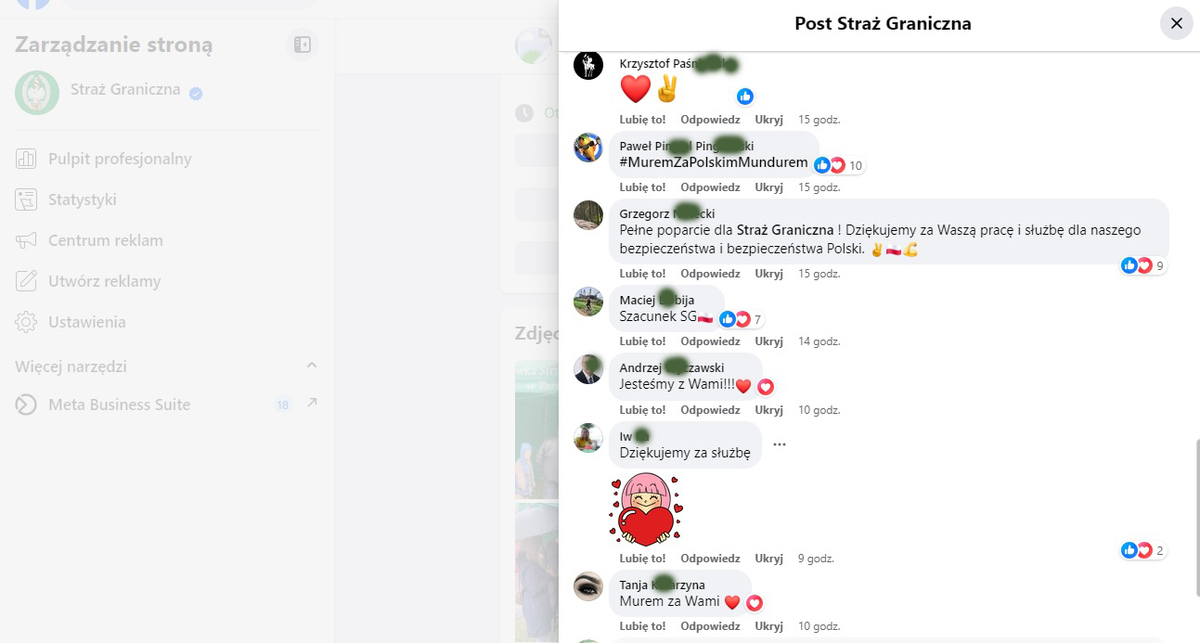This screenshot has height=643, width=1200.
Task: Click Ukryj under Szacunek SG comment
Action: tap(769, 341)
